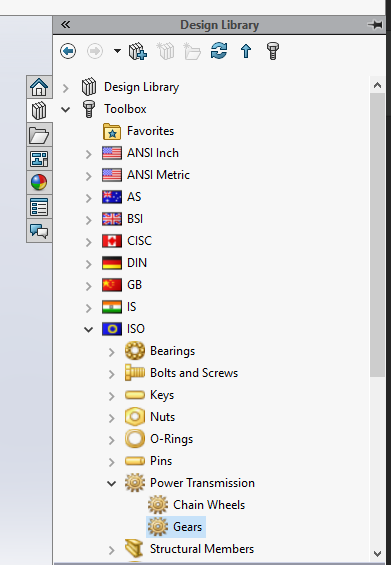Image resolution: width=391 pixels, height=565 pixels.
Task: Click the O-Rings icon
Action: 135,439
